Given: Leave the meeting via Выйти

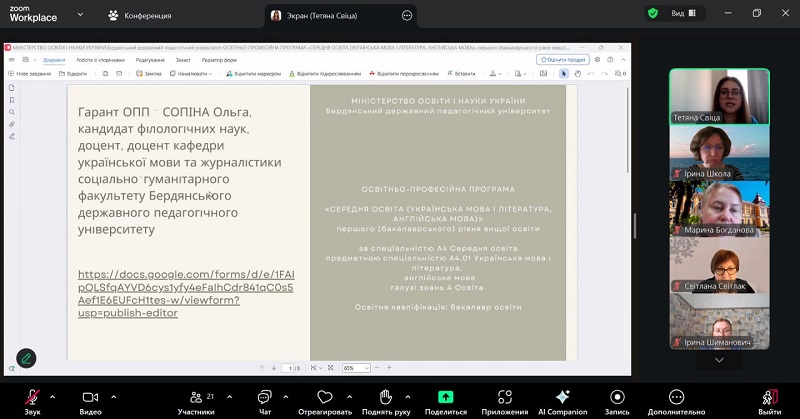Looking at the screenshot, I should click(768, 396).
